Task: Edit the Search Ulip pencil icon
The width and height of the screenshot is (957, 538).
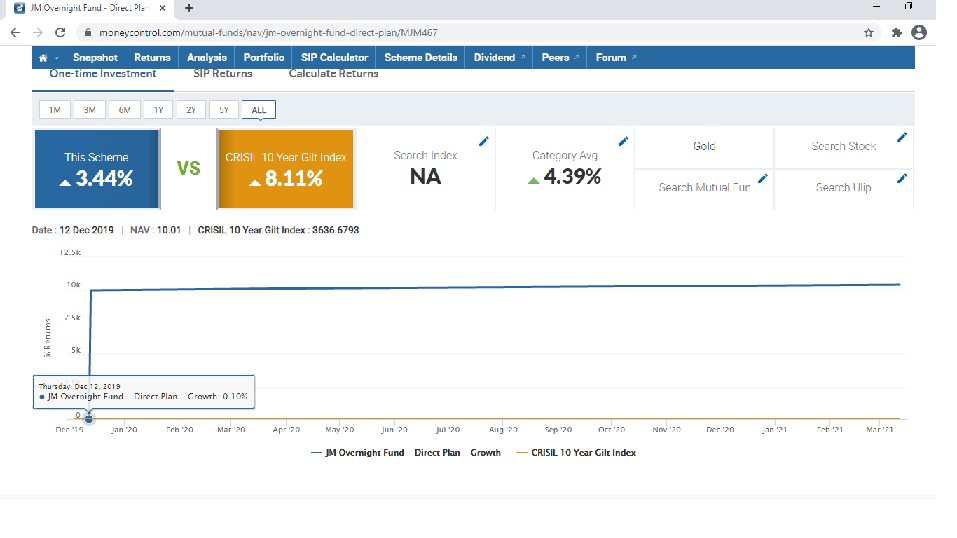Action: 901,178
